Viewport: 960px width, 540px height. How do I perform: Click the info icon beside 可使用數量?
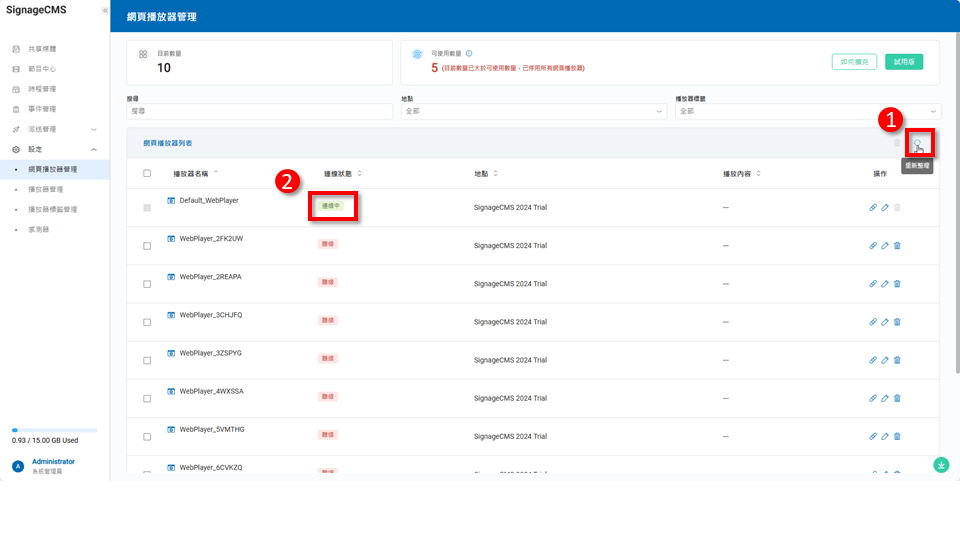[469, 53]
